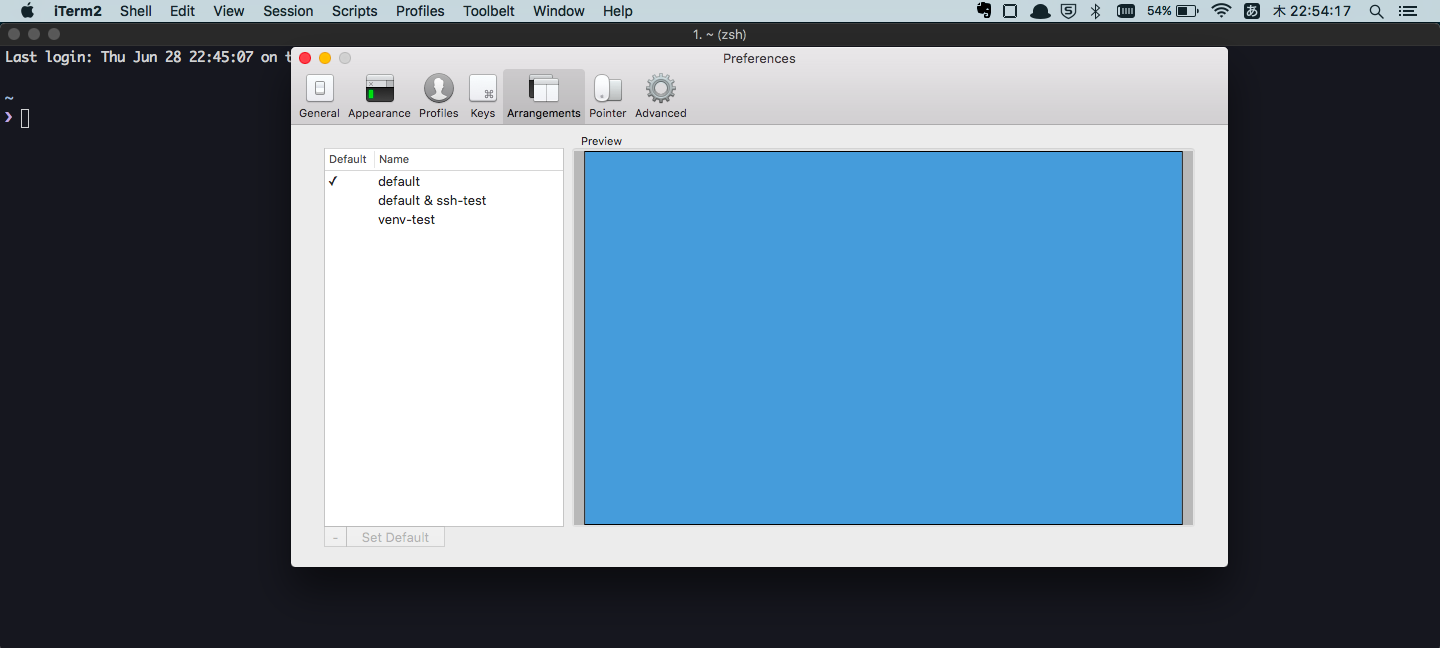Image resolution: width=1440 pixels, height=648 pixels.
Task: Click the Bluetooth status icon
Action: (1095, 11)
